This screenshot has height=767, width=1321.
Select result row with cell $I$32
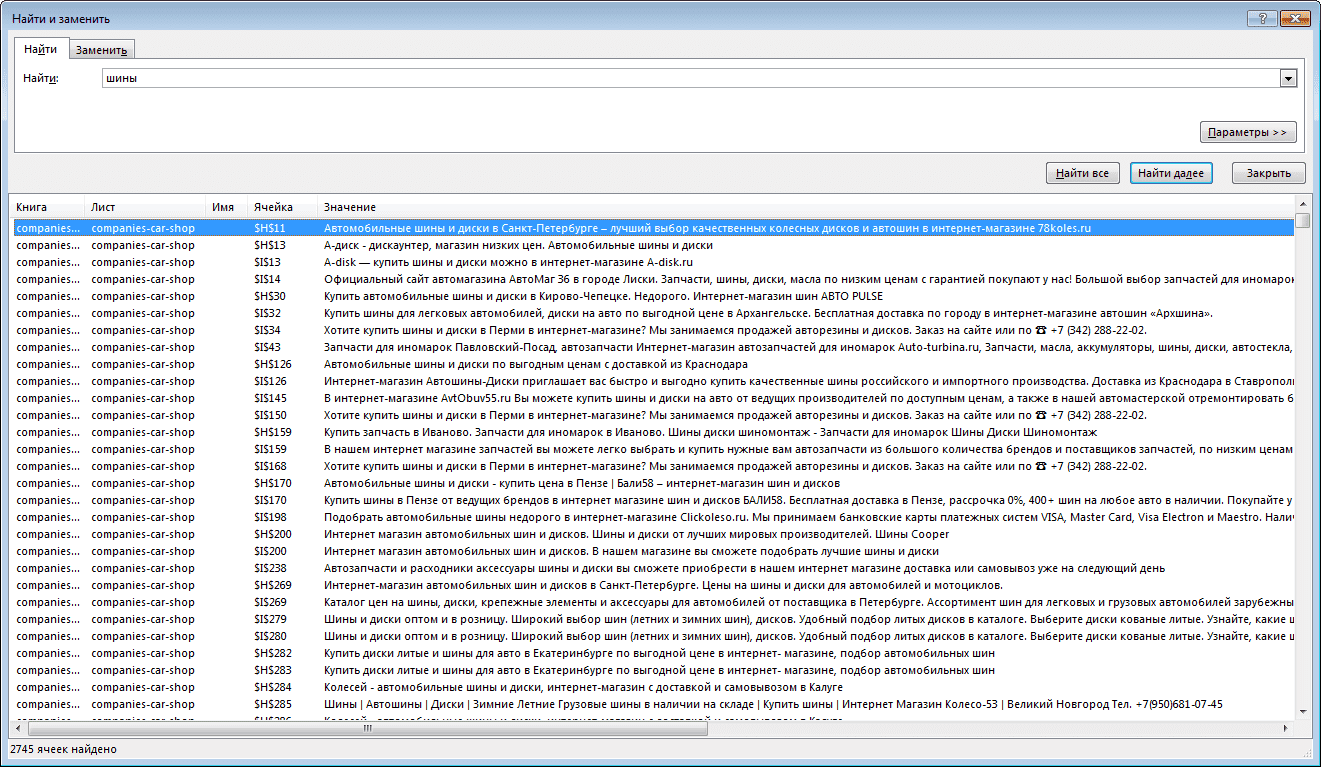[x=653, y=313]
